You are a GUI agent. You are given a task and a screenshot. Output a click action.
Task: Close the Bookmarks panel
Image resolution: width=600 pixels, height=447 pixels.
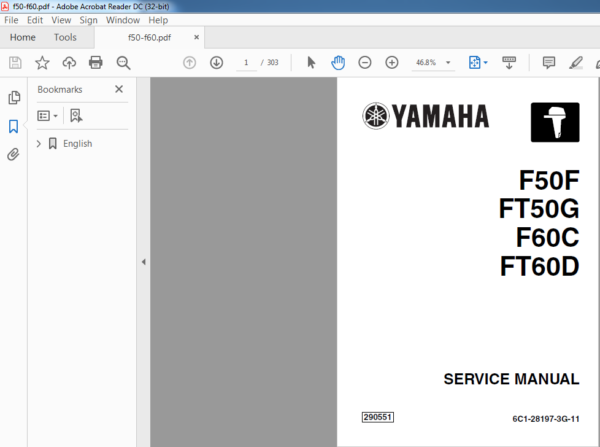(x=119, y=89)
